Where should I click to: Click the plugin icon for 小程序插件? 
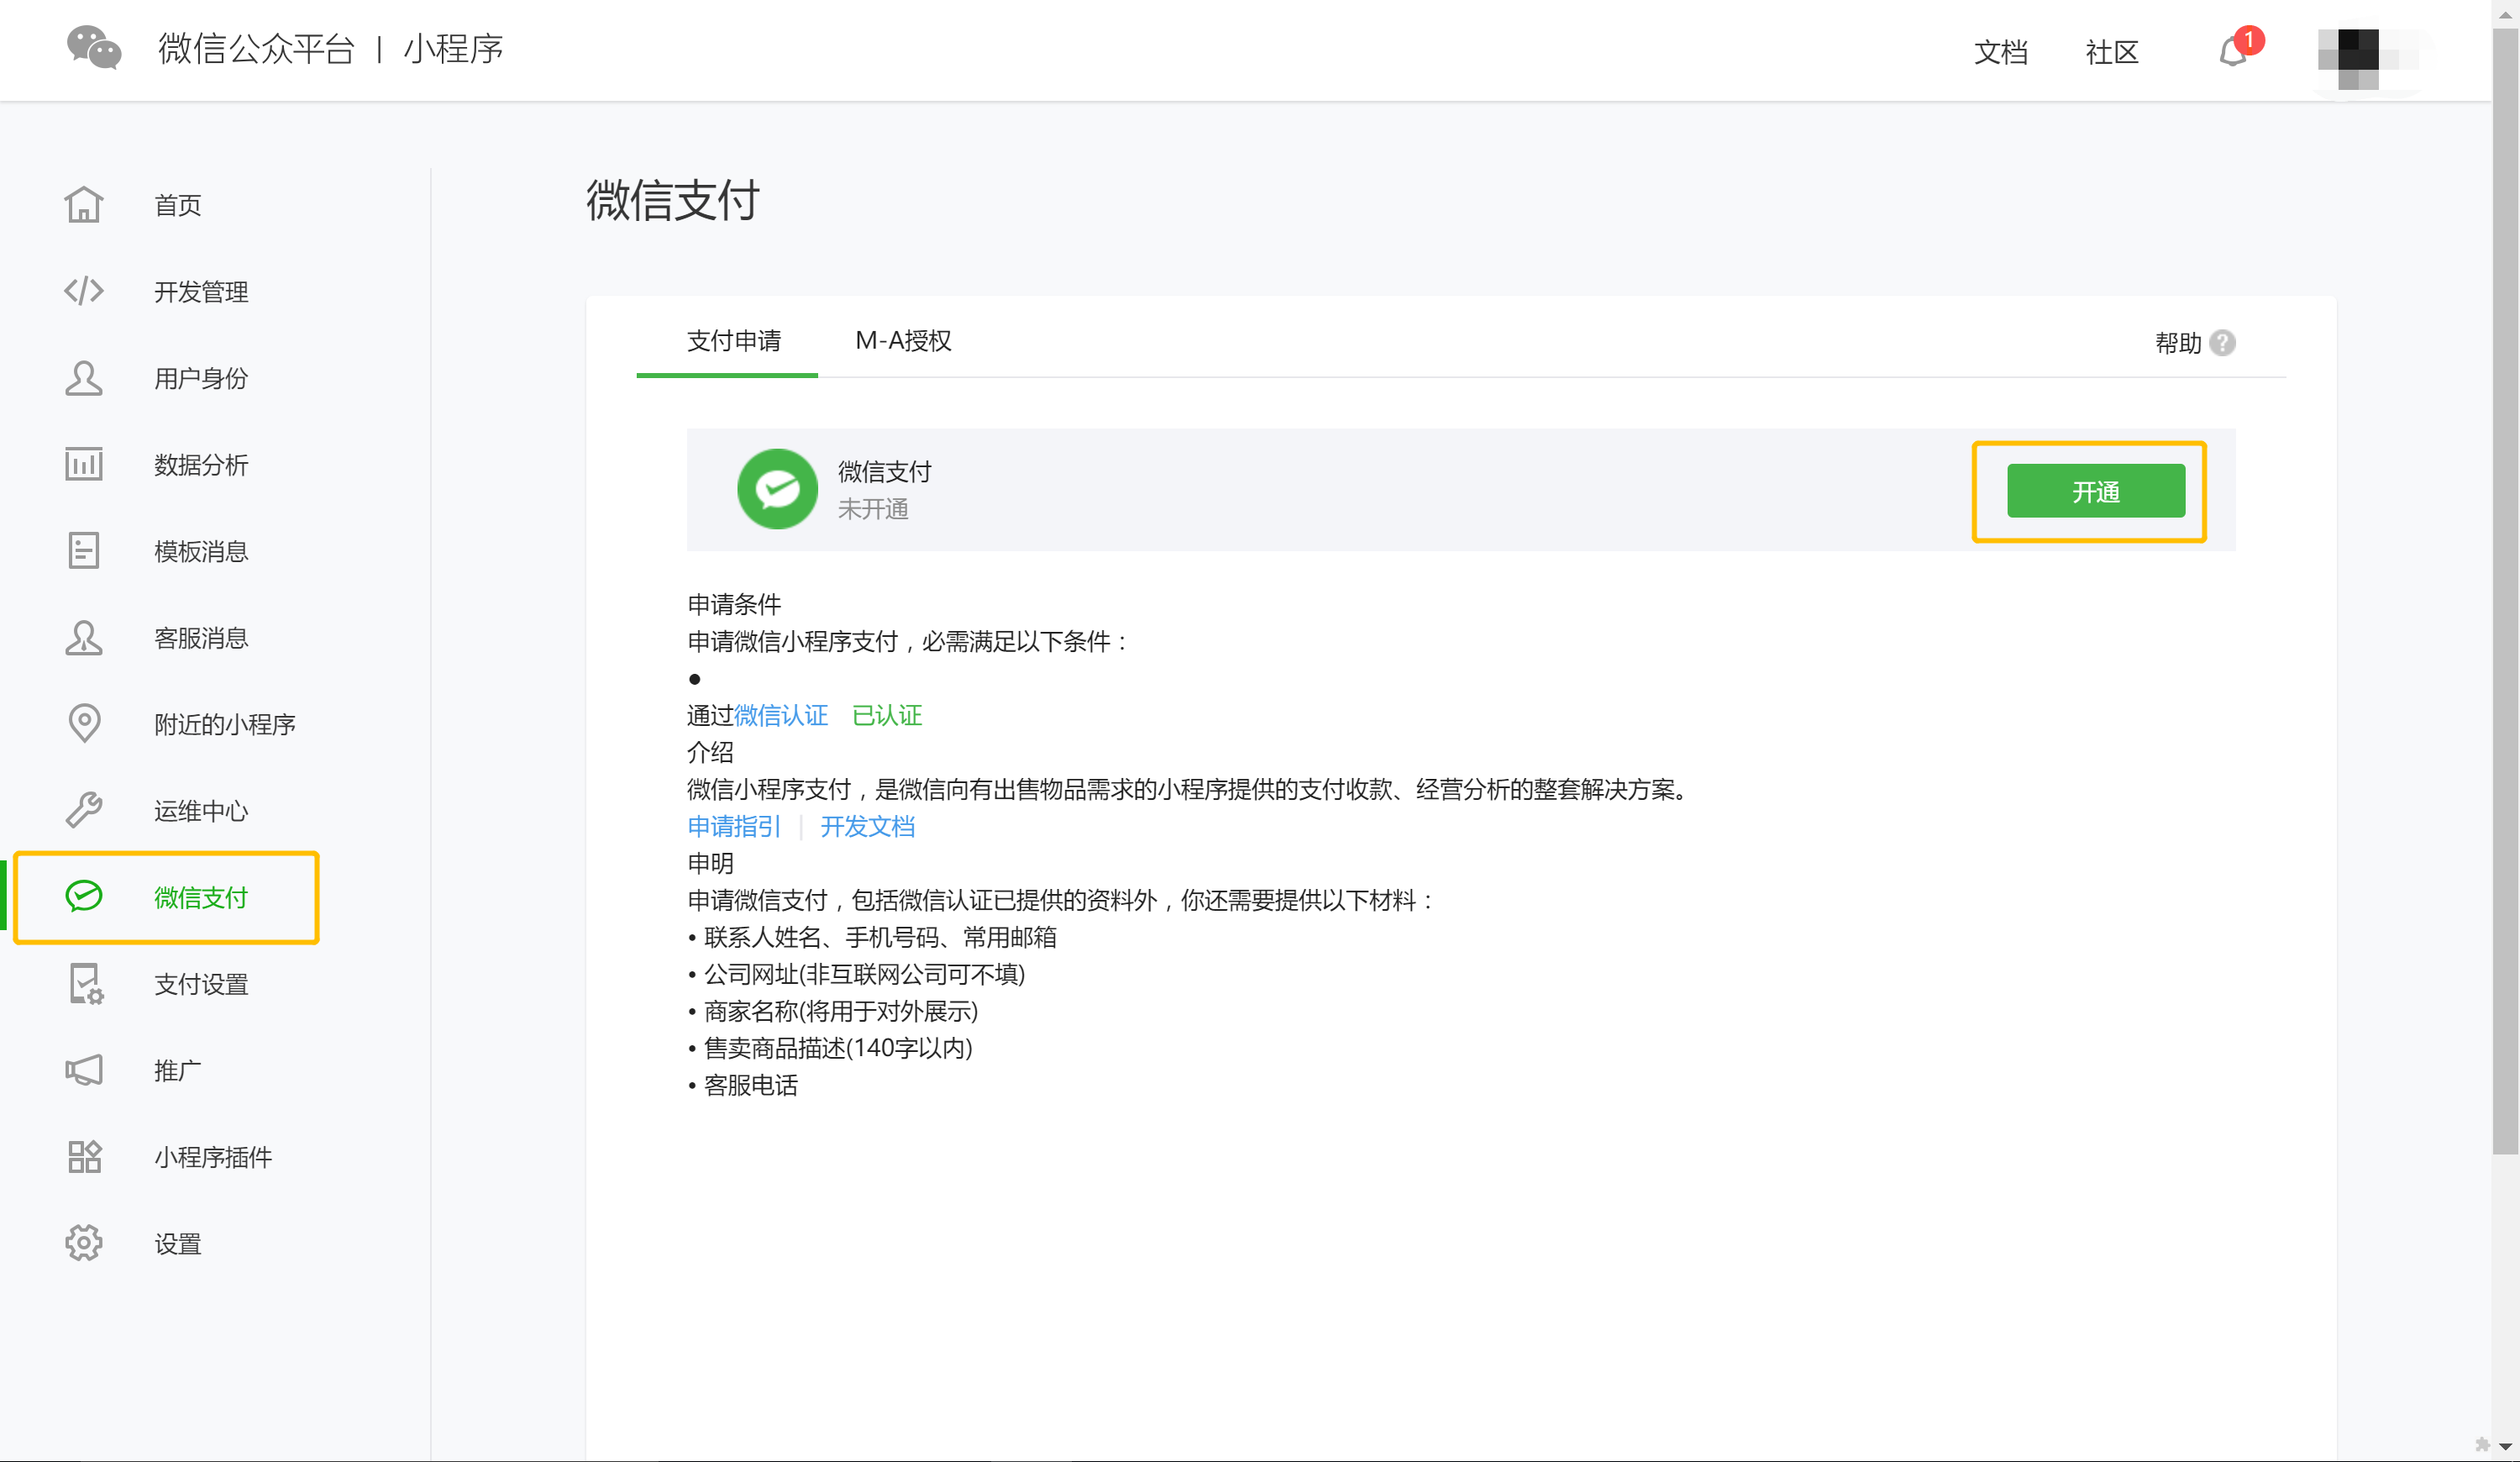point(84,1156)
